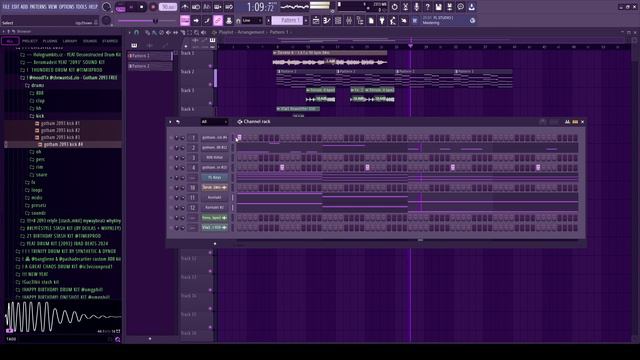Toggle the chain link controllers icon
Image resolution: width=640 pixels, height=360 pixels.
pyautogui.click(x=218, y=20)
